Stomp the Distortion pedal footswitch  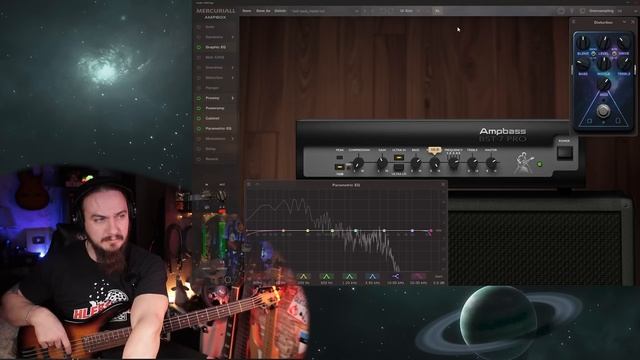coord(603,111)
